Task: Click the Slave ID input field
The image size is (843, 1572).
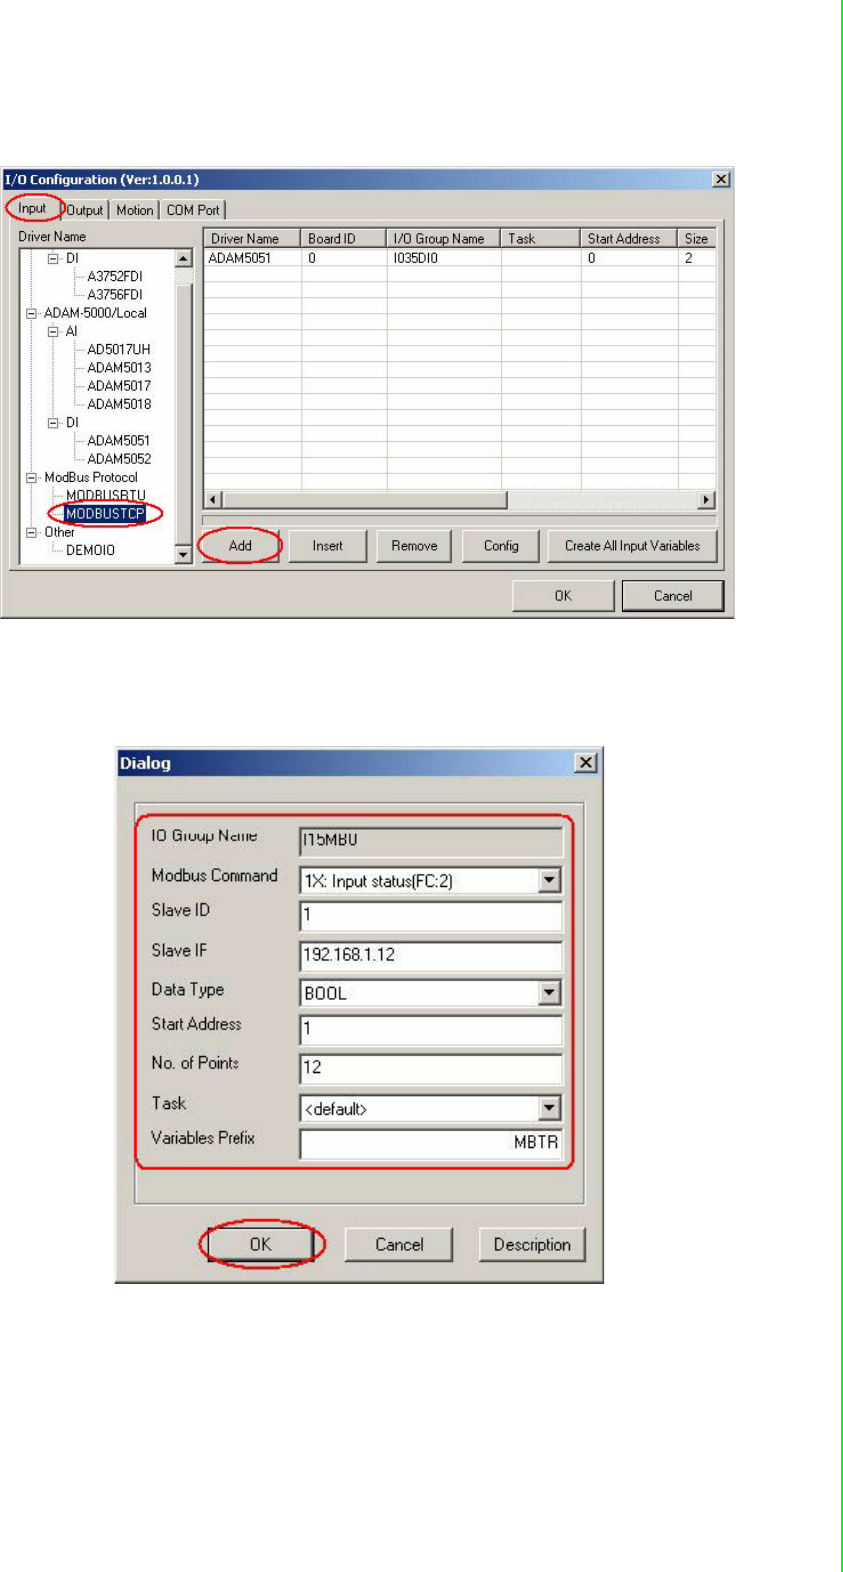Action: (x=431, y=915)
